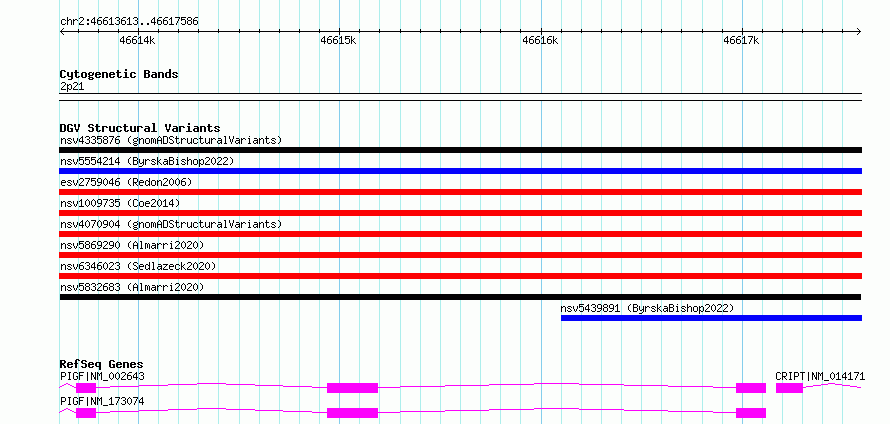
Task: Open variant nsv5869290 (Almarri2020) label
Action: click(x=132, y=245)
